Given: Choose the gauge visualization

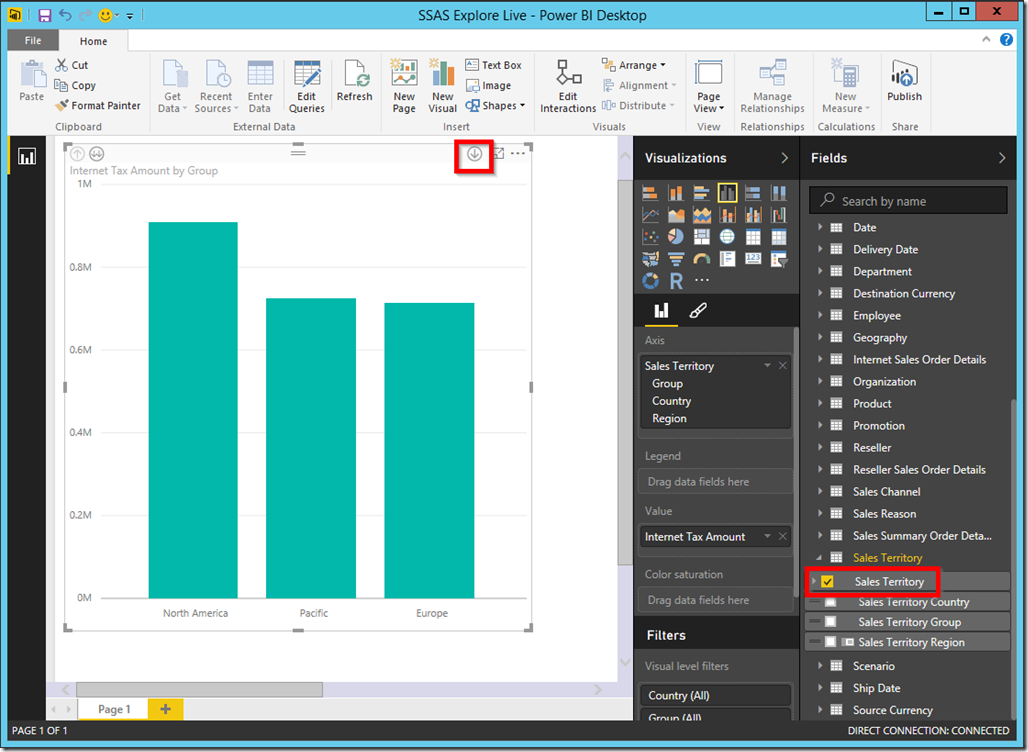Looking at the screenshot, I should pyautogui.click(x=702, y=259).
